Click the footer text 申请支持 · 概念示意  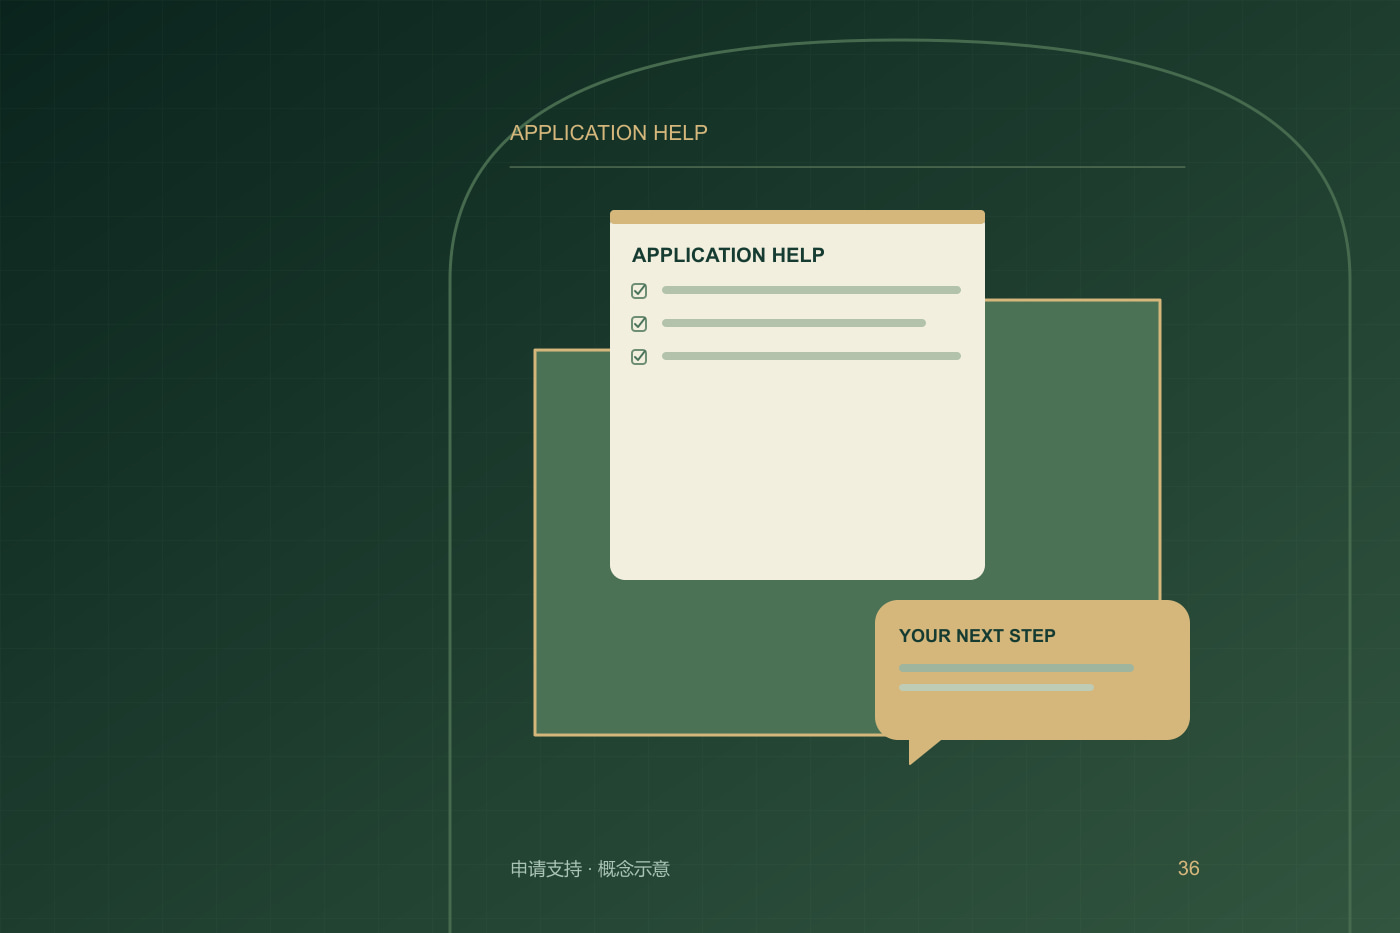[x=590, y=869]
